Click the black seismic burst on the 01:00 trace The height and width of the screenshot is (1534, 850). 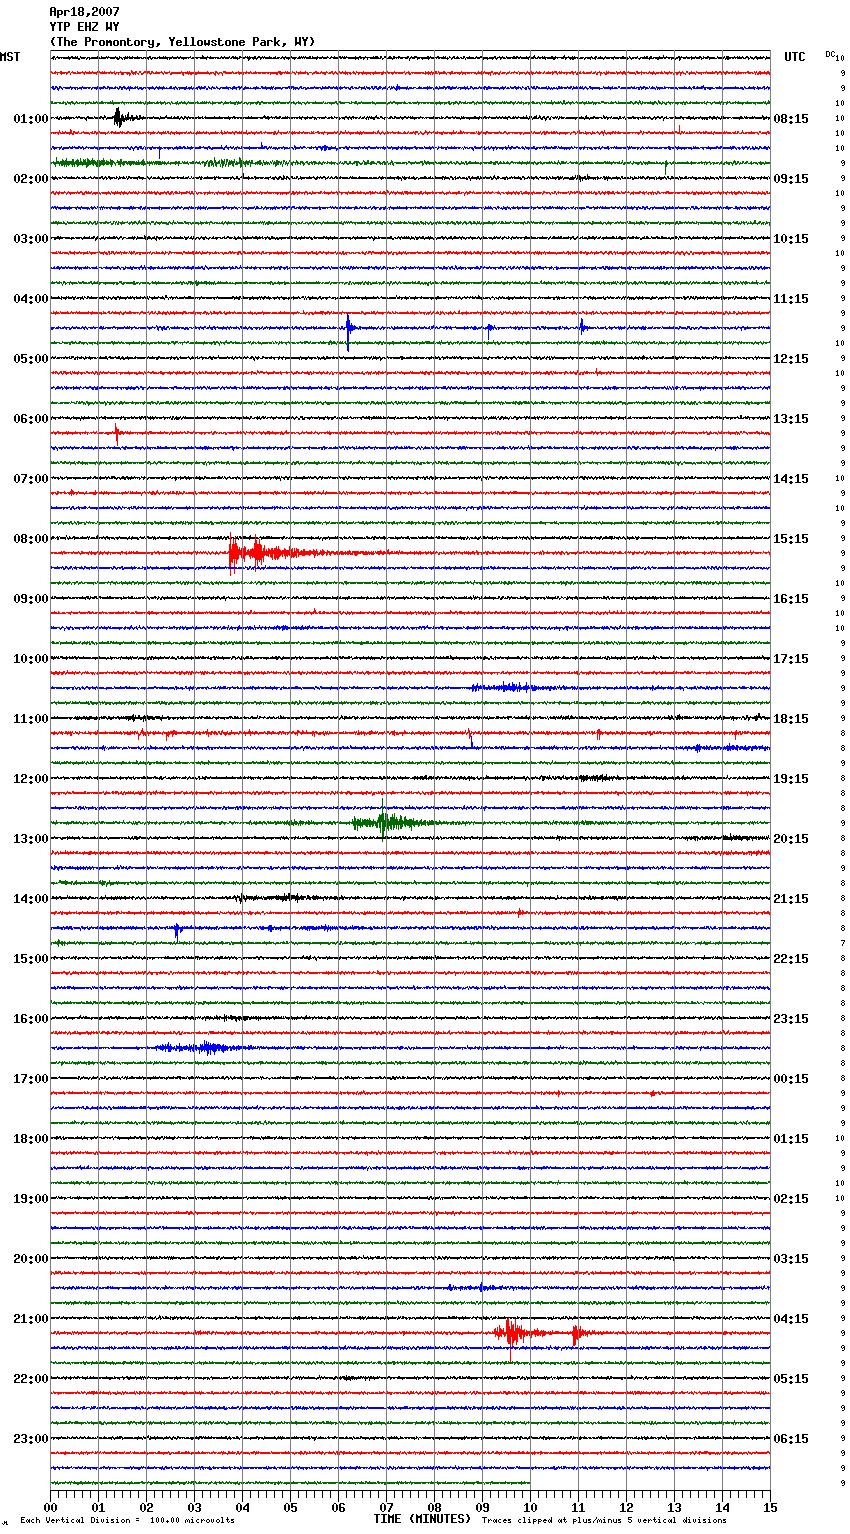click(119, 118)
